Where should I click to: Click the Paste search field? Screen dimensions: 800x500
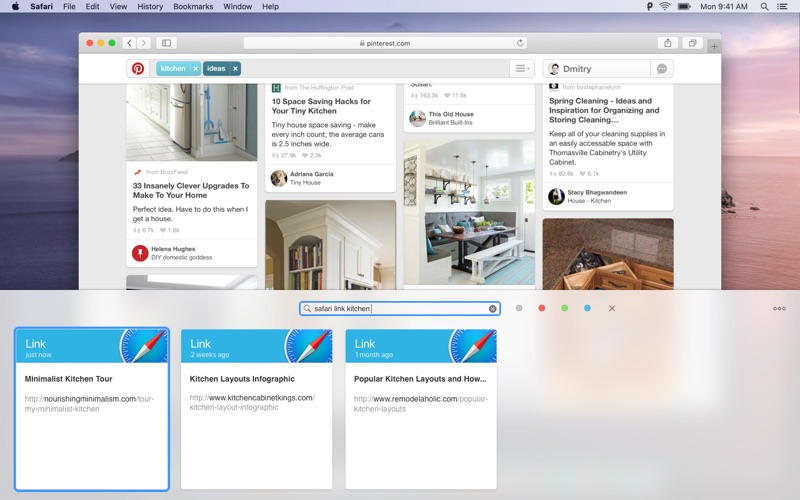coord(399,308)
